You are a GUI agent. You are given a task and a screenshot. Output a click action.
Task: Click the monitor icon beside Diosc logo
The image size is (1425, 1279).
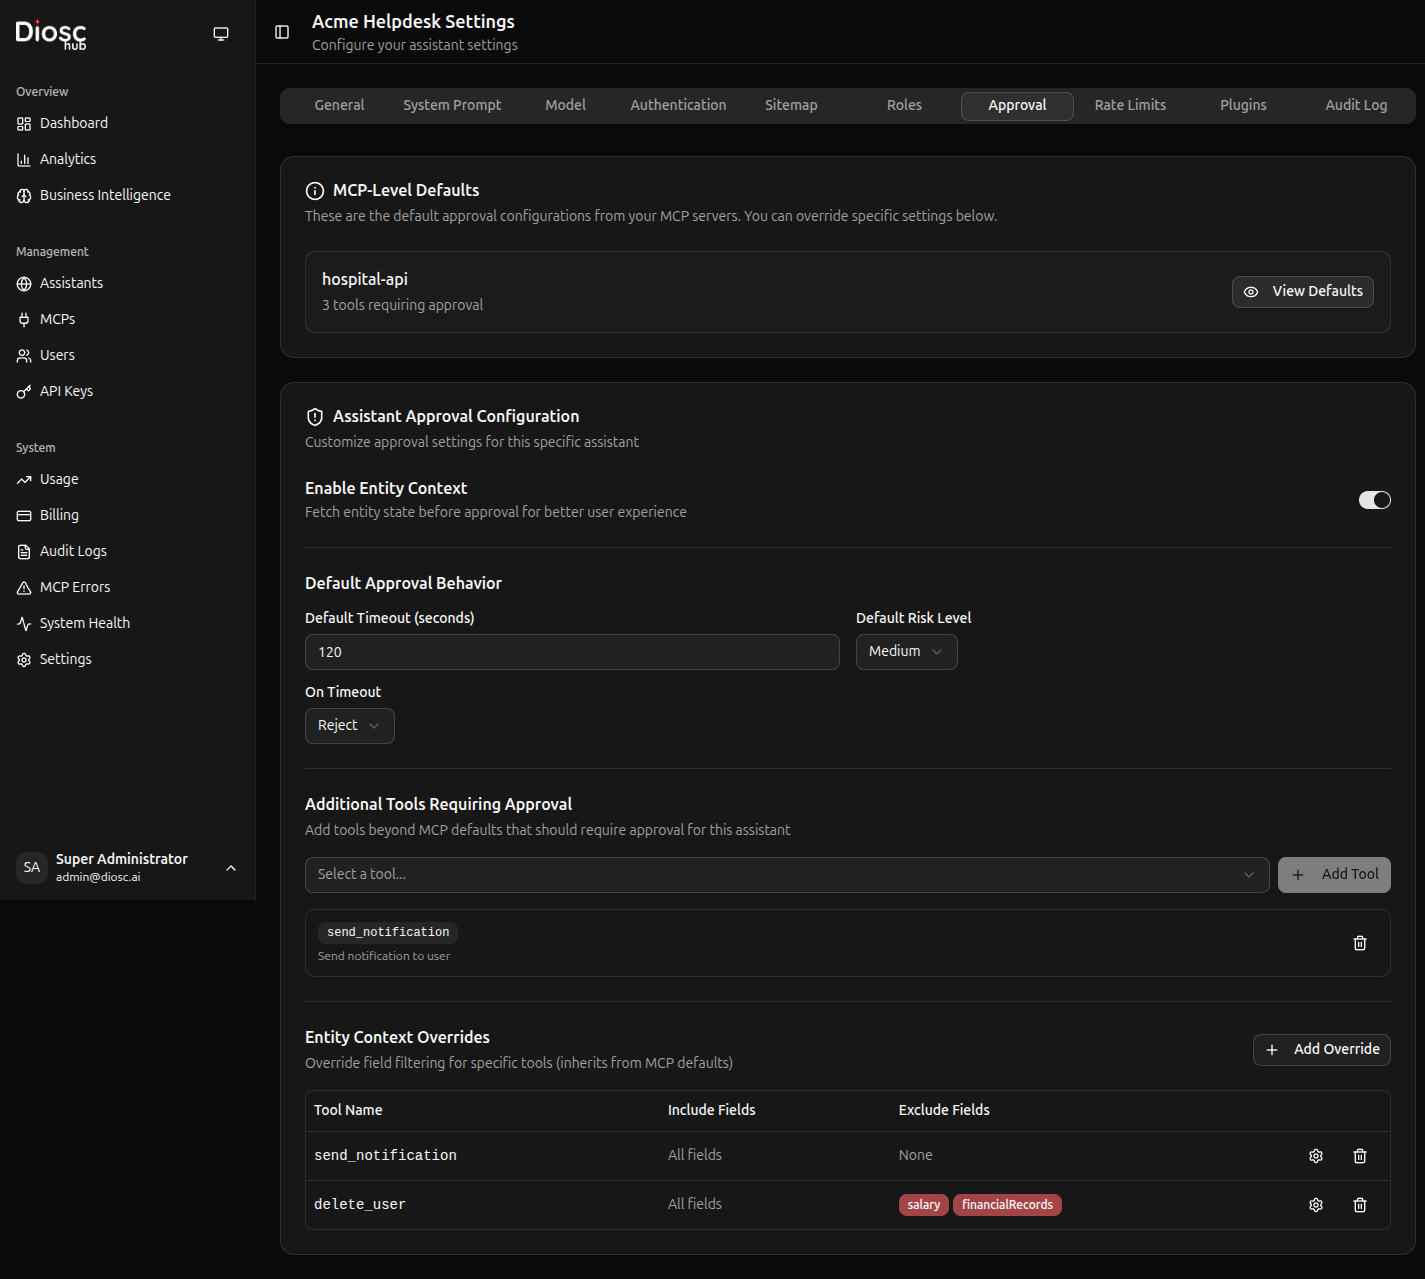pyautogui.click(x=221, y=34)
